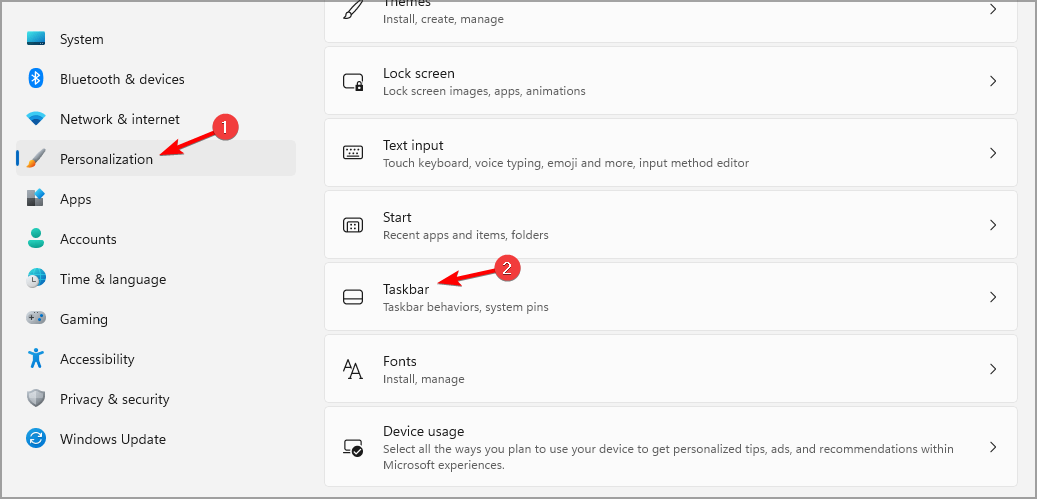Click the Gaming controller icon
This screenshot has height=499, width=1037.
[x=36, y=319]
